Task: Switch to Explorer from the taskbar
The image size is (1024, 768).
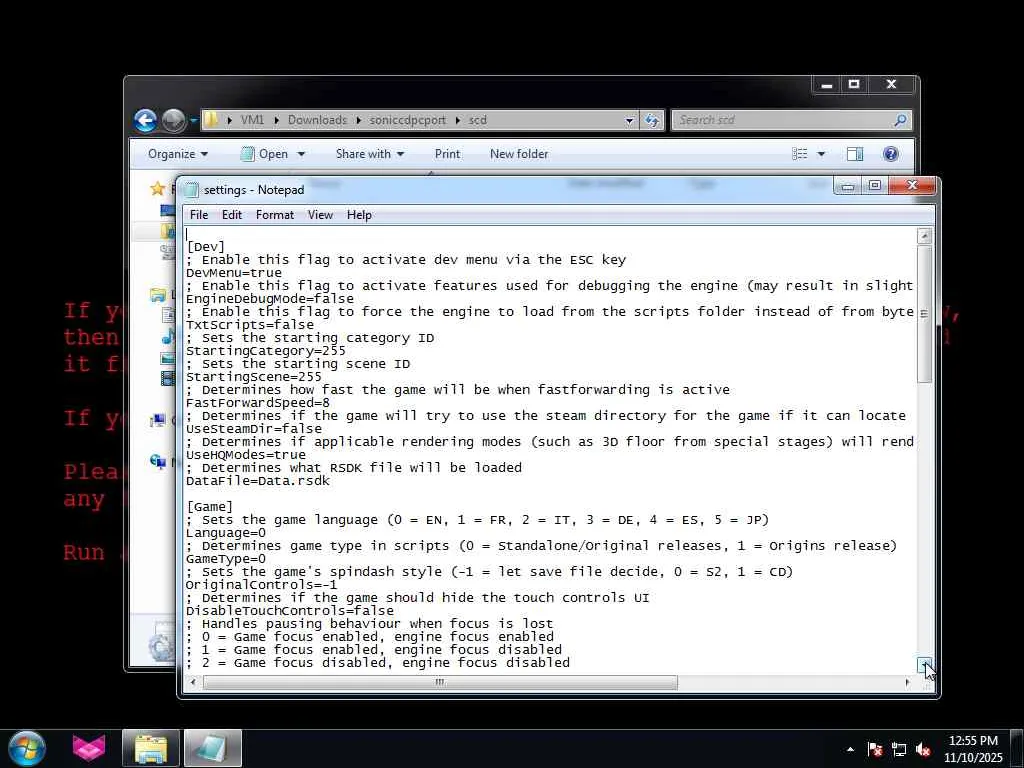Action: pos(151,748)
